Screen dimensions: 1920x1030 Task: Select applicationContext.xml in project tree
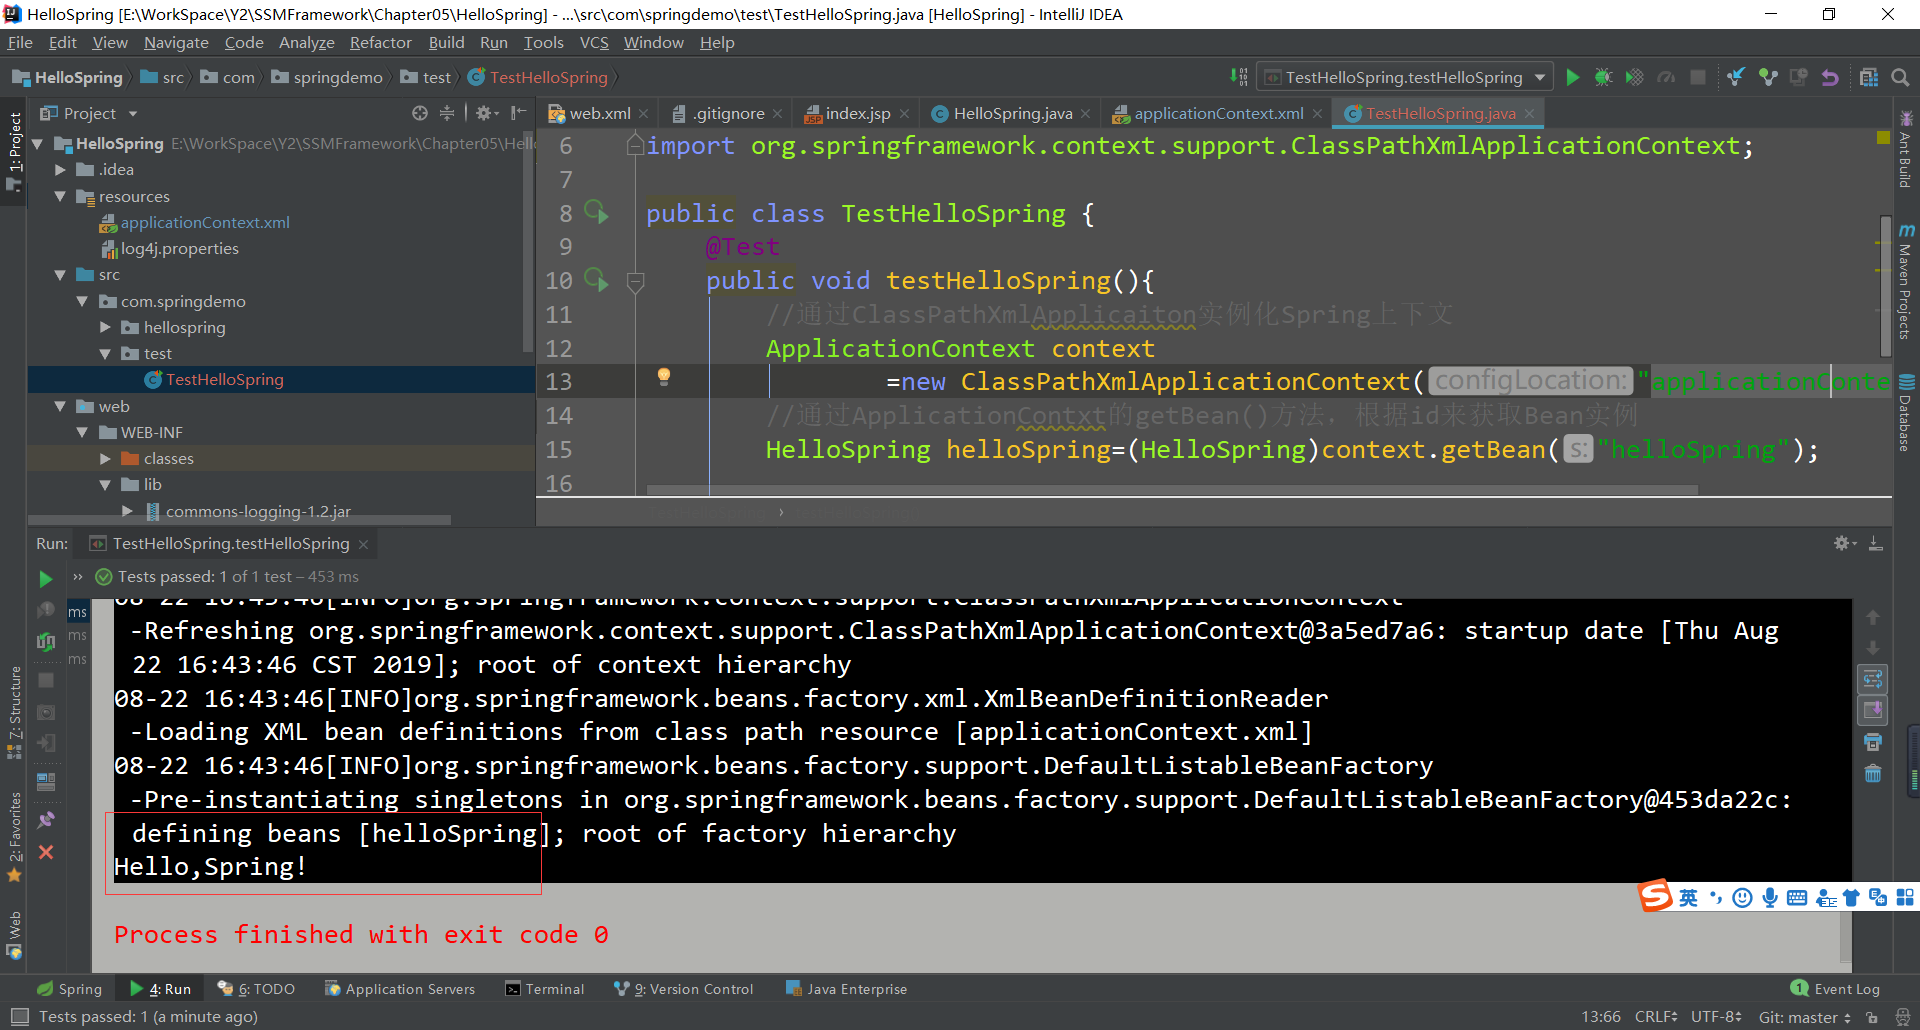coord(205,222)
